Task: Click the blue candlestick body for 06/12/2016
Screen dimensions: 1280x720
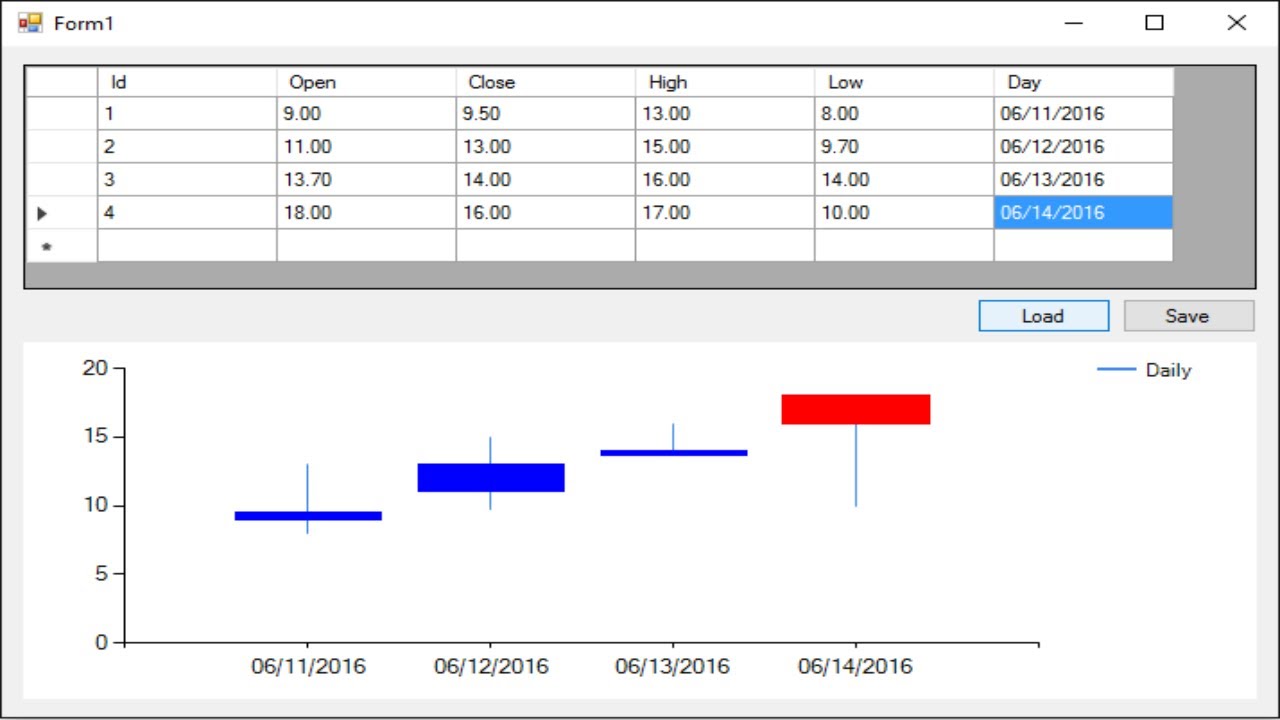Action: (491, 477)
